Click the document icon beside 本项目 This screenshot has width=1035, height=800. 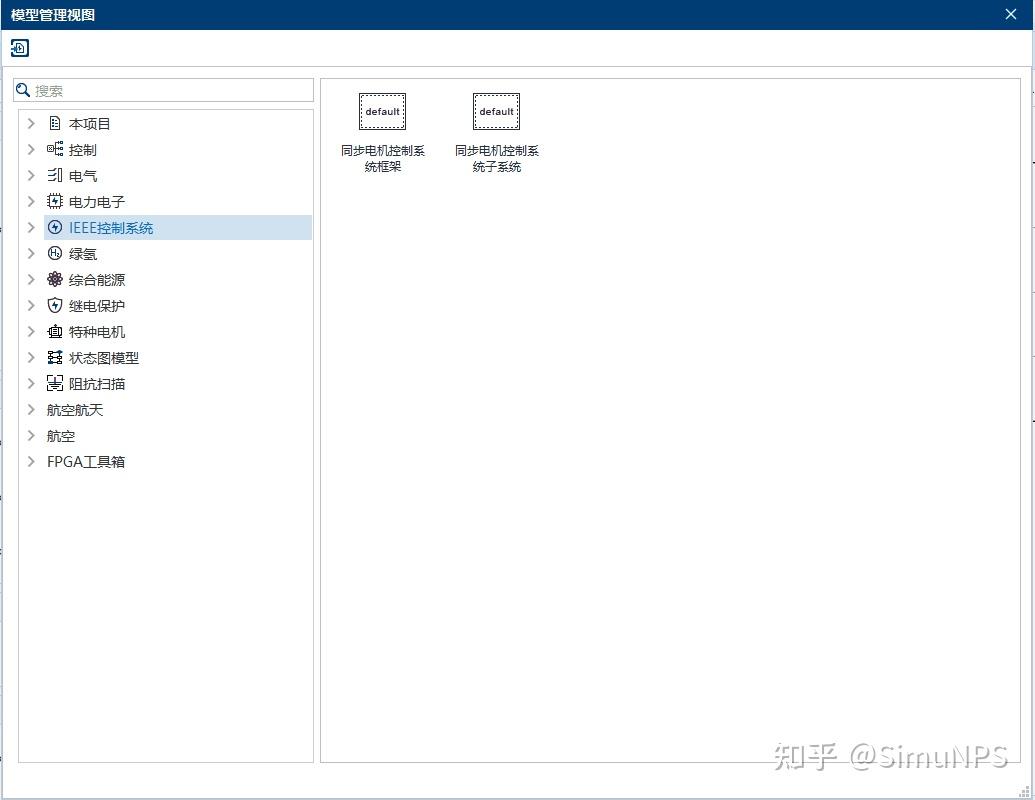coord(54,123)
